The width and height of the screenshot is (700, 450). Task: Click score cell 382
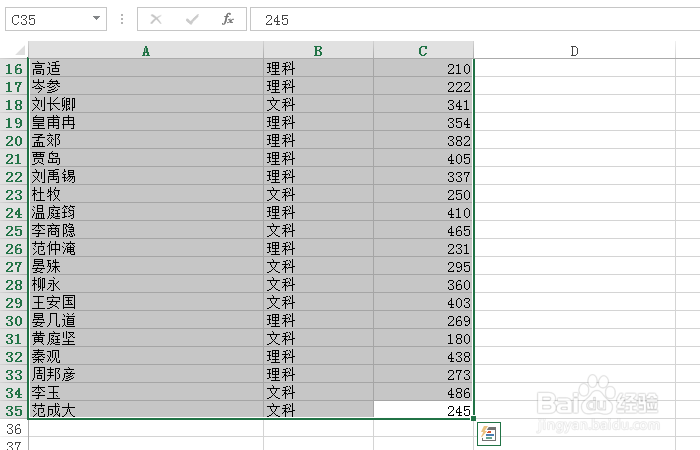pos(423,140)
